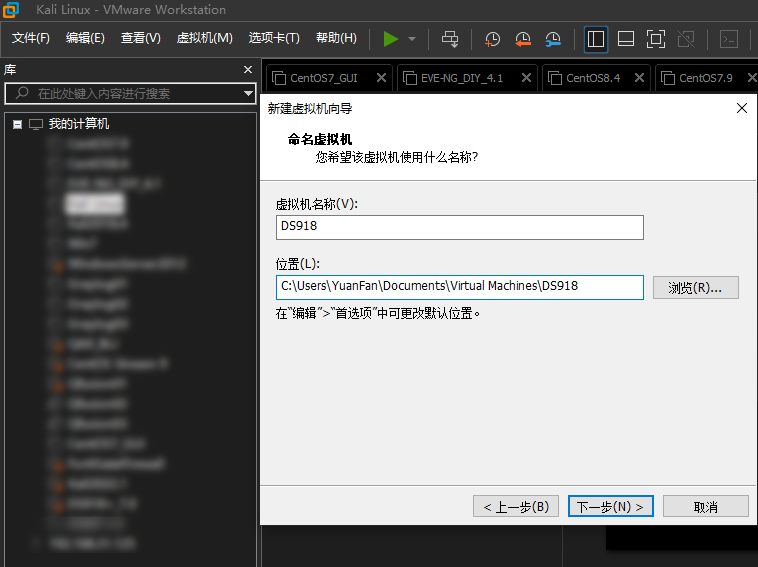Image resolution: width=758 pixels, height=567 pixels.
Task: Click the 位置 path input field
Action: click(460, 287)
